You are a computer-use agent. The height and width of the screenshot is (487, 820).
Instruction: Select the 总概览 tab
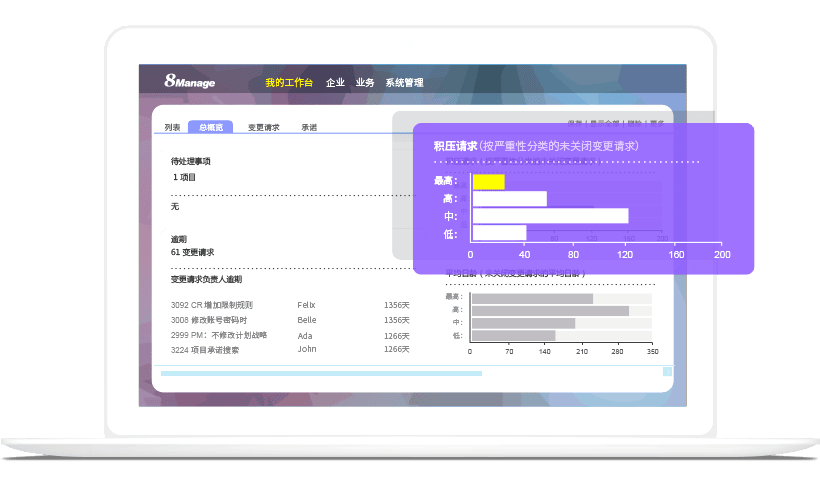[211, 127]
